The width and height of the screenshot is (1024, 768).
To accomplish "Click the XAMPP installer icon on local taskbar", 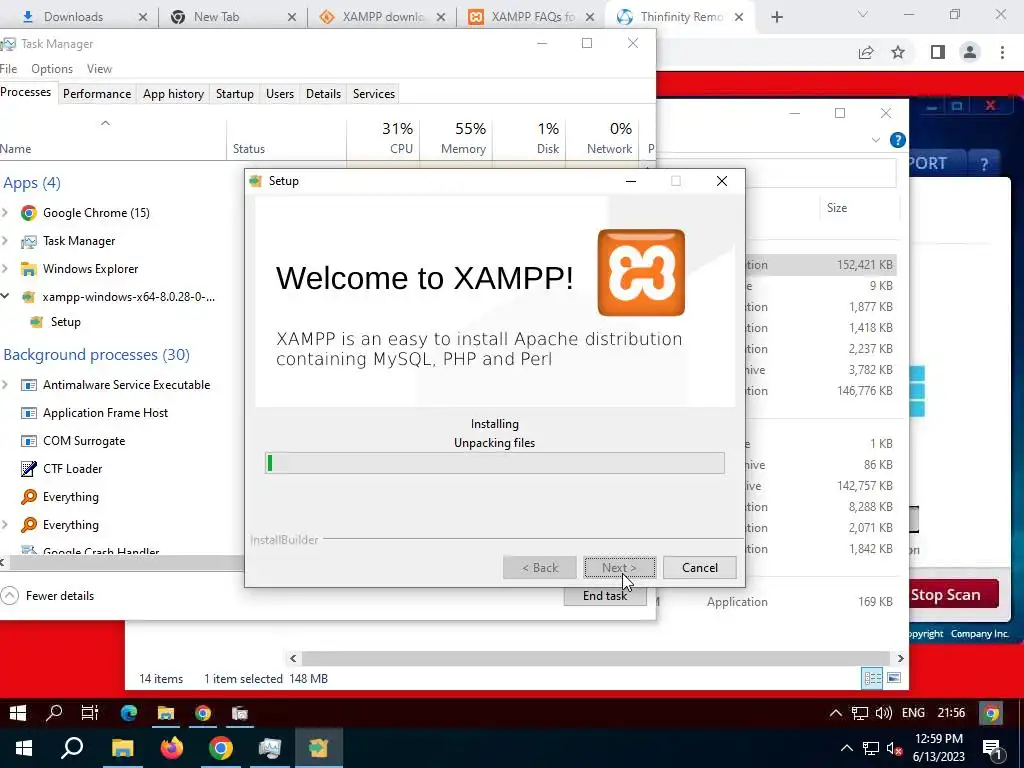I will pos(318,748).
